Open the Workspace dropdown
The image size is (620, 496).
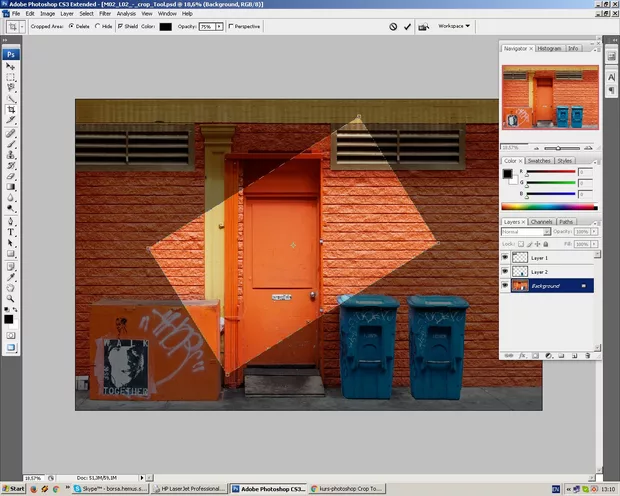(x=454, y=26)
